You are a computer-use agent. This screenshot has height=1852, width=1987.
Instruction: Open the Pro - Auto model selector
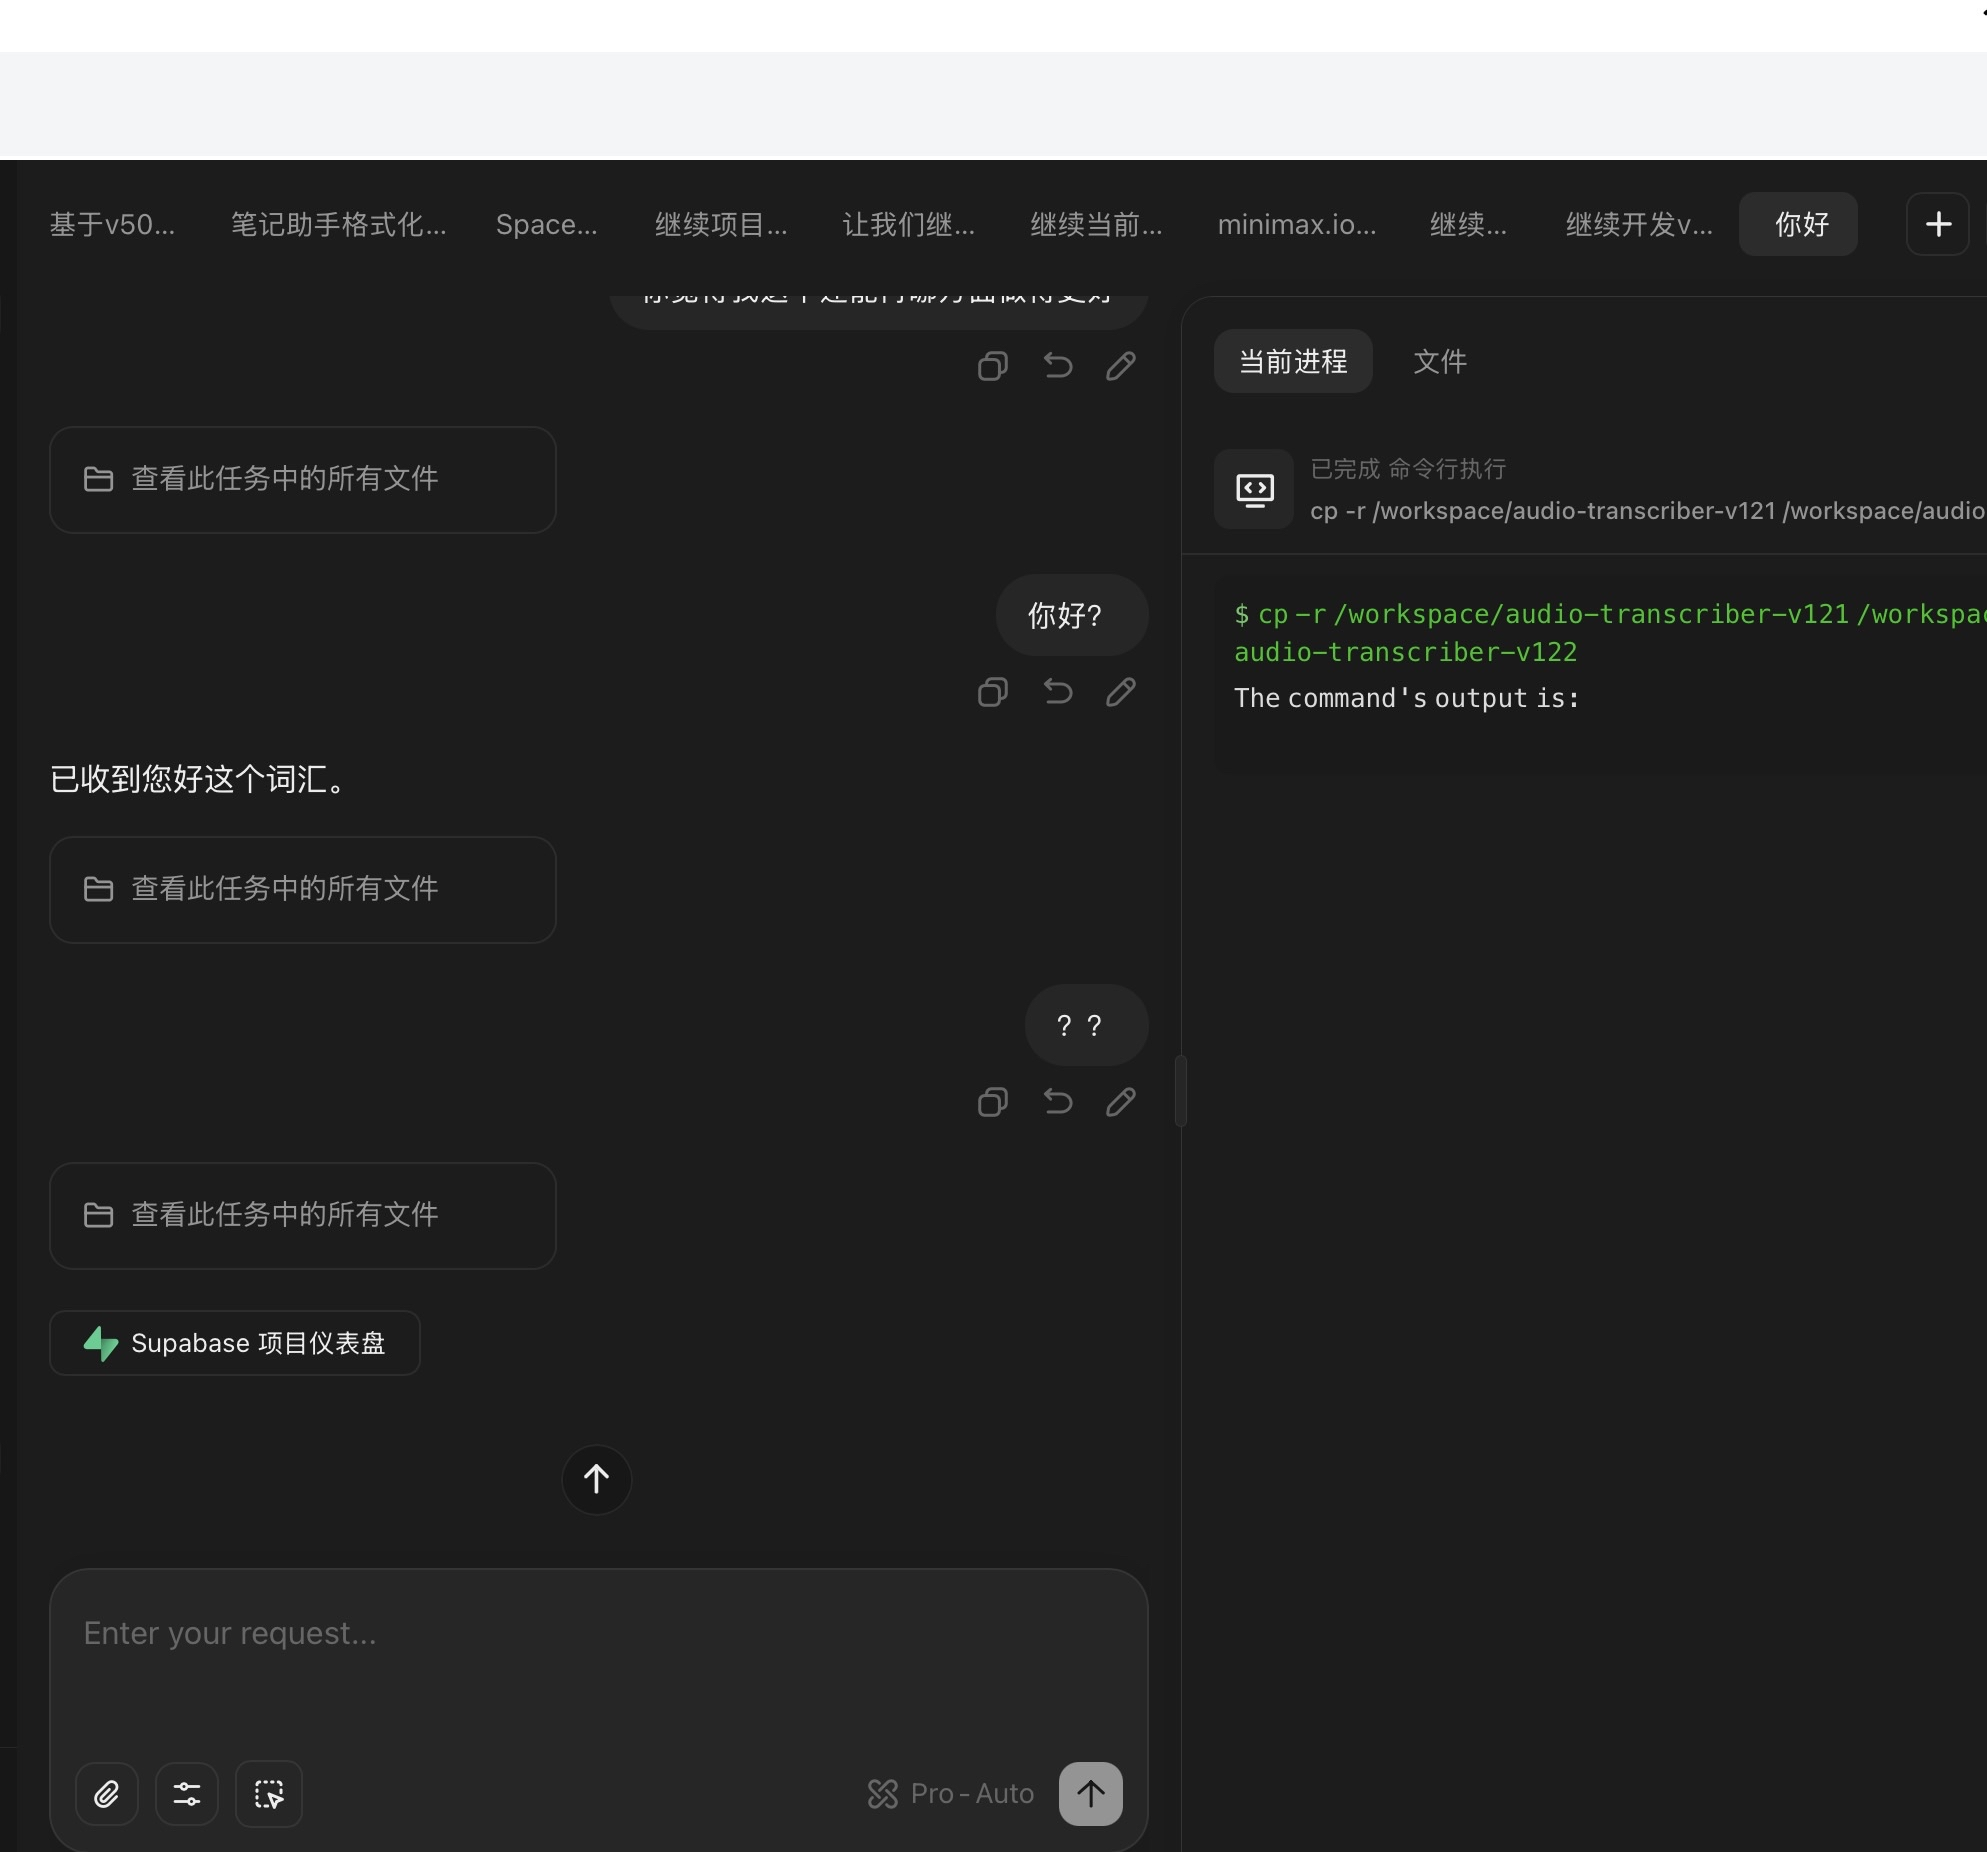951,1794
